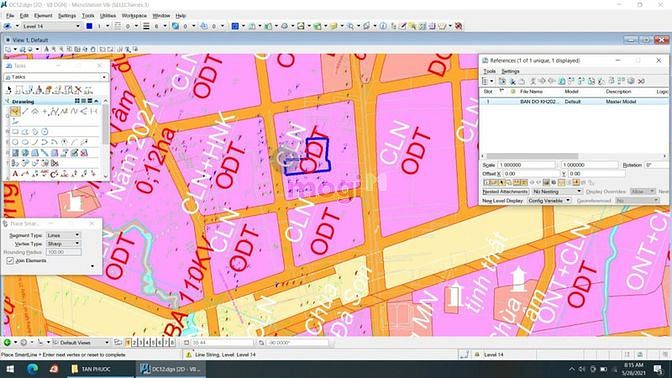Open the red app icon on taskbar
The height and width of the screenshot is (378, 672).
[x=54, y=369]
